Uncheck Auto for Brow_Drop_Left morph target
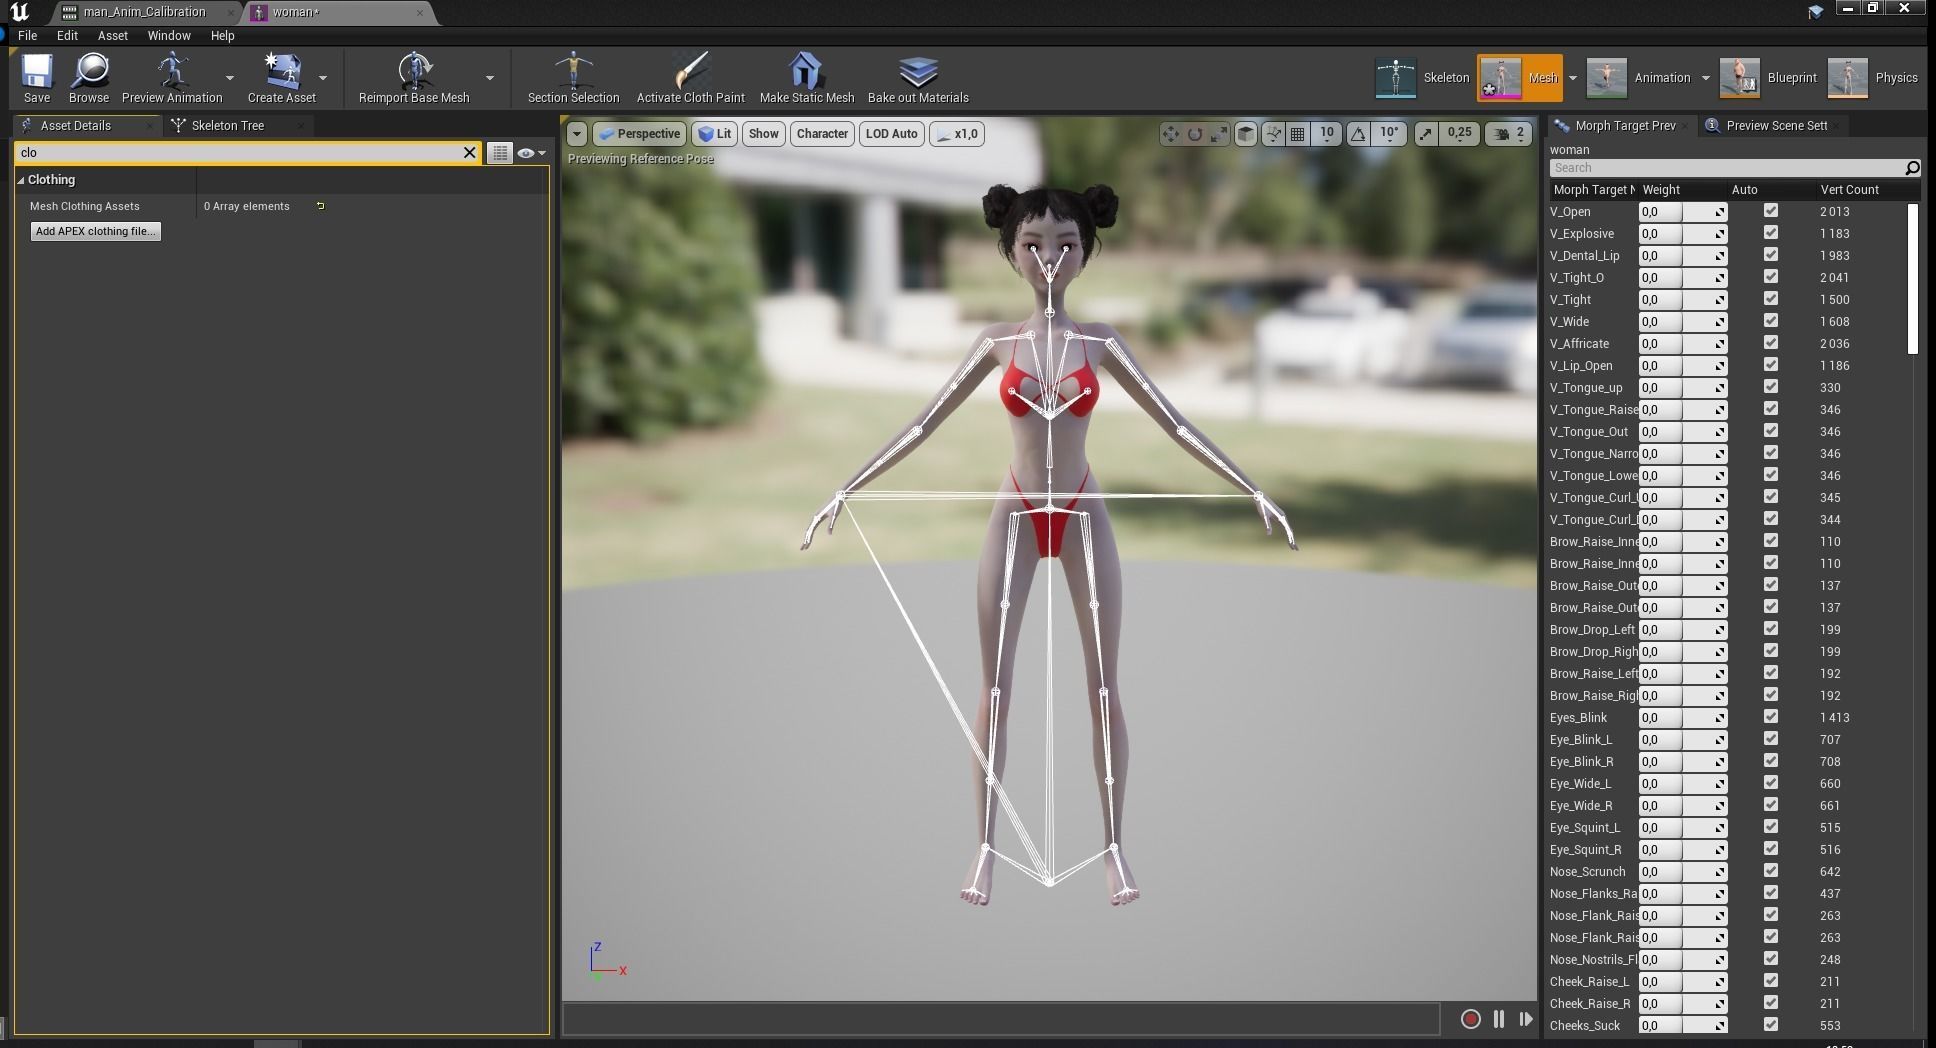This screenshot has height=1048, width=1936. coord(1771,629)
